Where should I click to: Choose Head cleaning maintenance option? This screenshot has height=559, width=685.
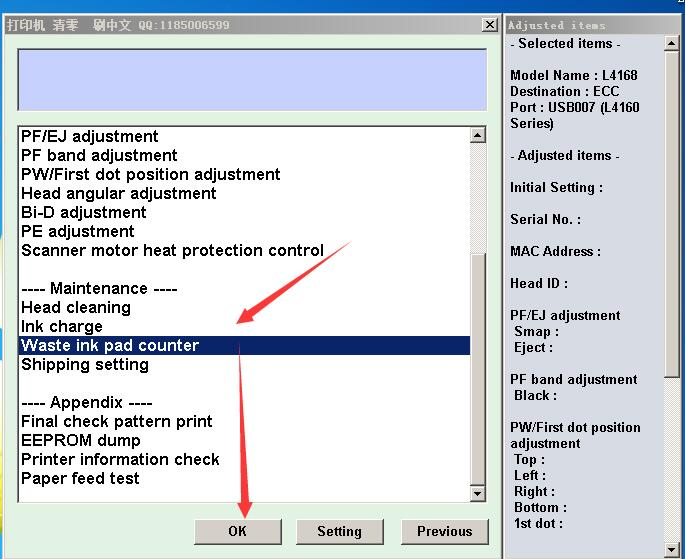pyautogui.click(x=76, y=307)
